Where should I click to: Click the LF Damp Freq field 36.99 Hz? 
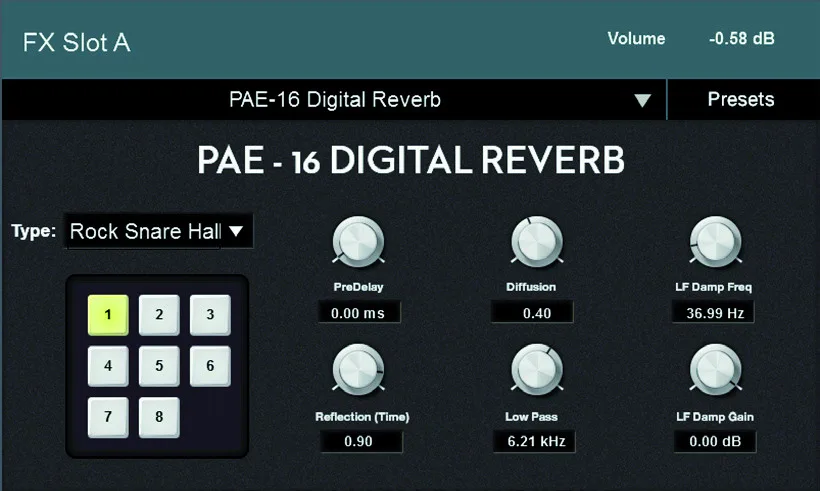pyautogui.click(x=714, y=313)
